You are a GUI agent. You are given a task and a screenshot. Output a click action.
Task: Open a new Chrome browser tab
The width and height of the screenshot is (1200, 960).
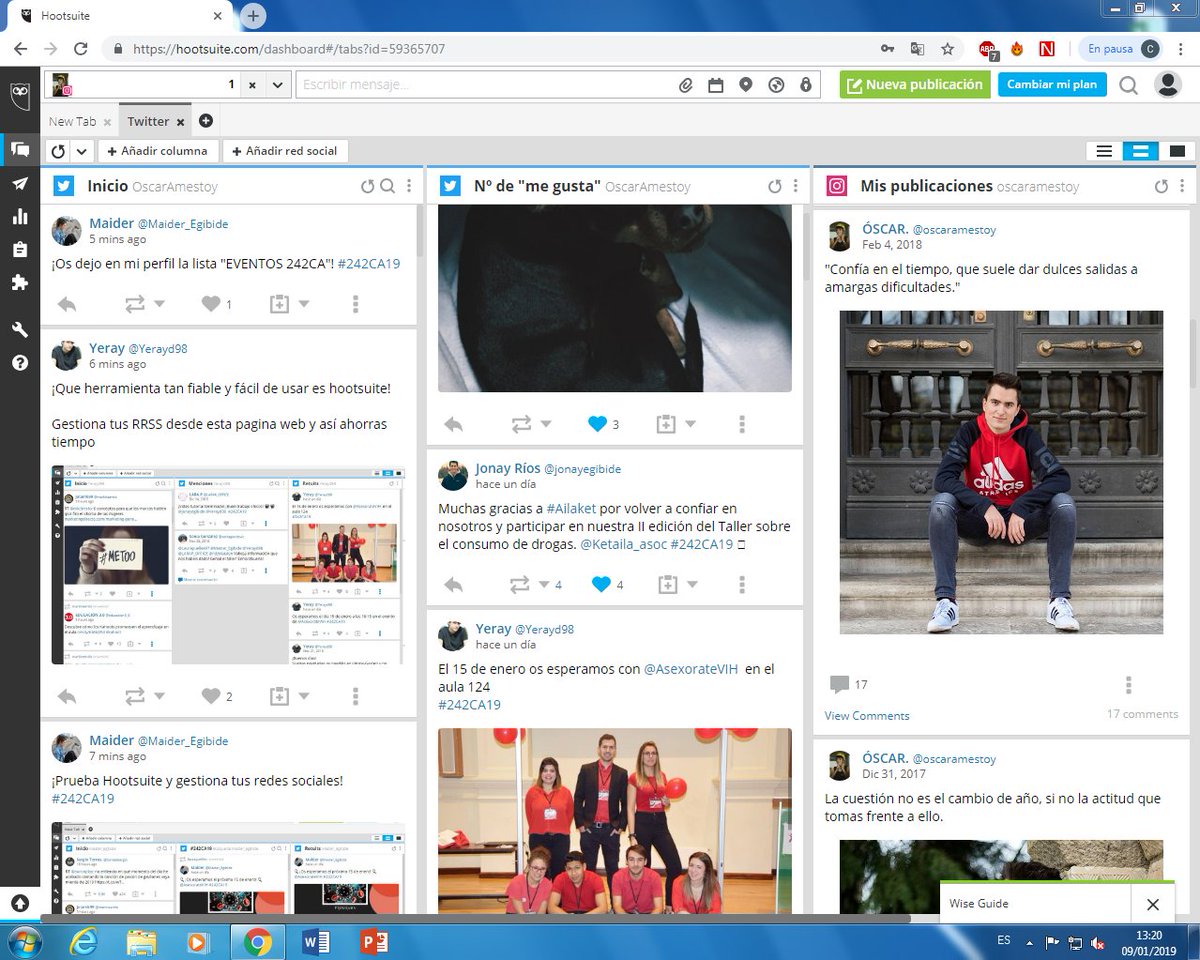click(254, 16)
